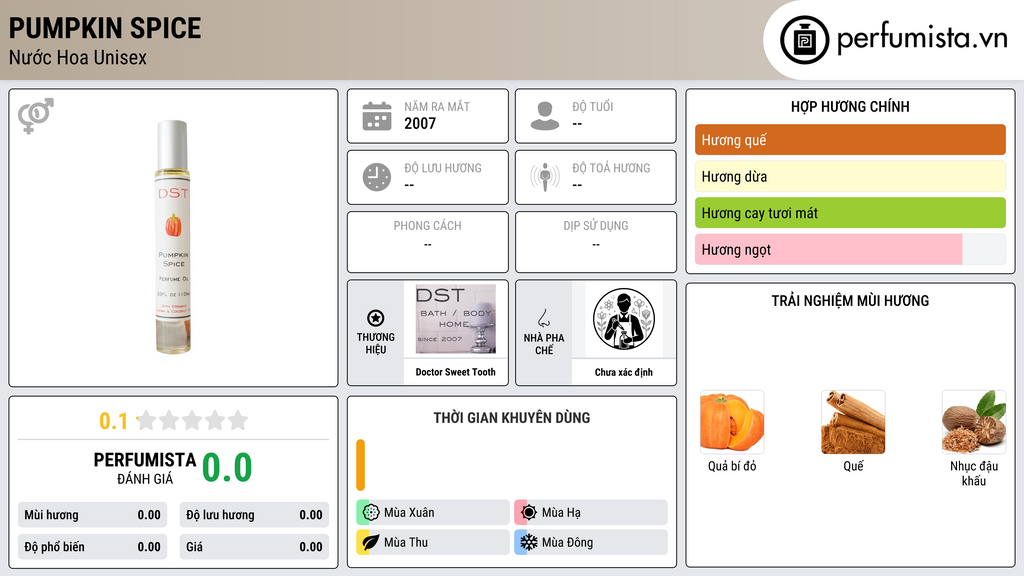Click the nose icon above Nhà pha chế

pos(543,319)
